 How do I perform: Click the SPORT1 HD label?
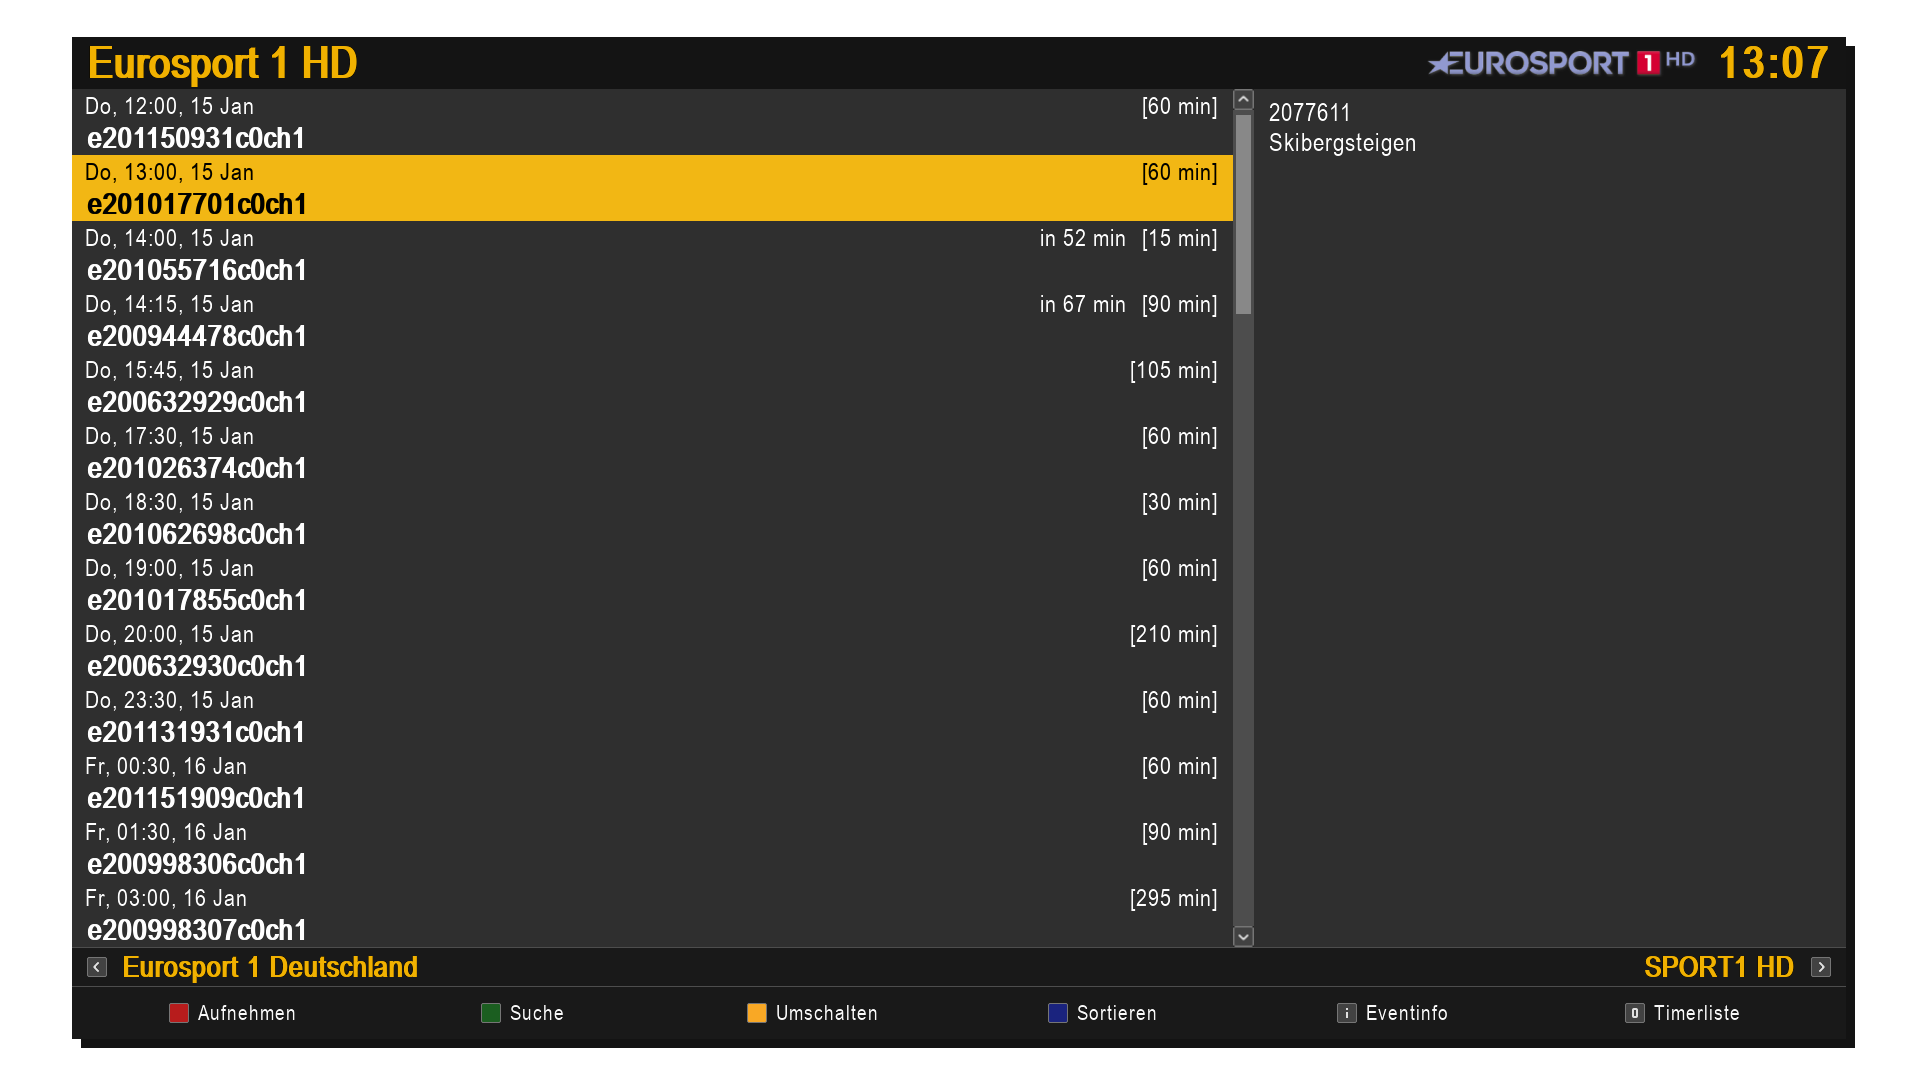coord(1718,967)
